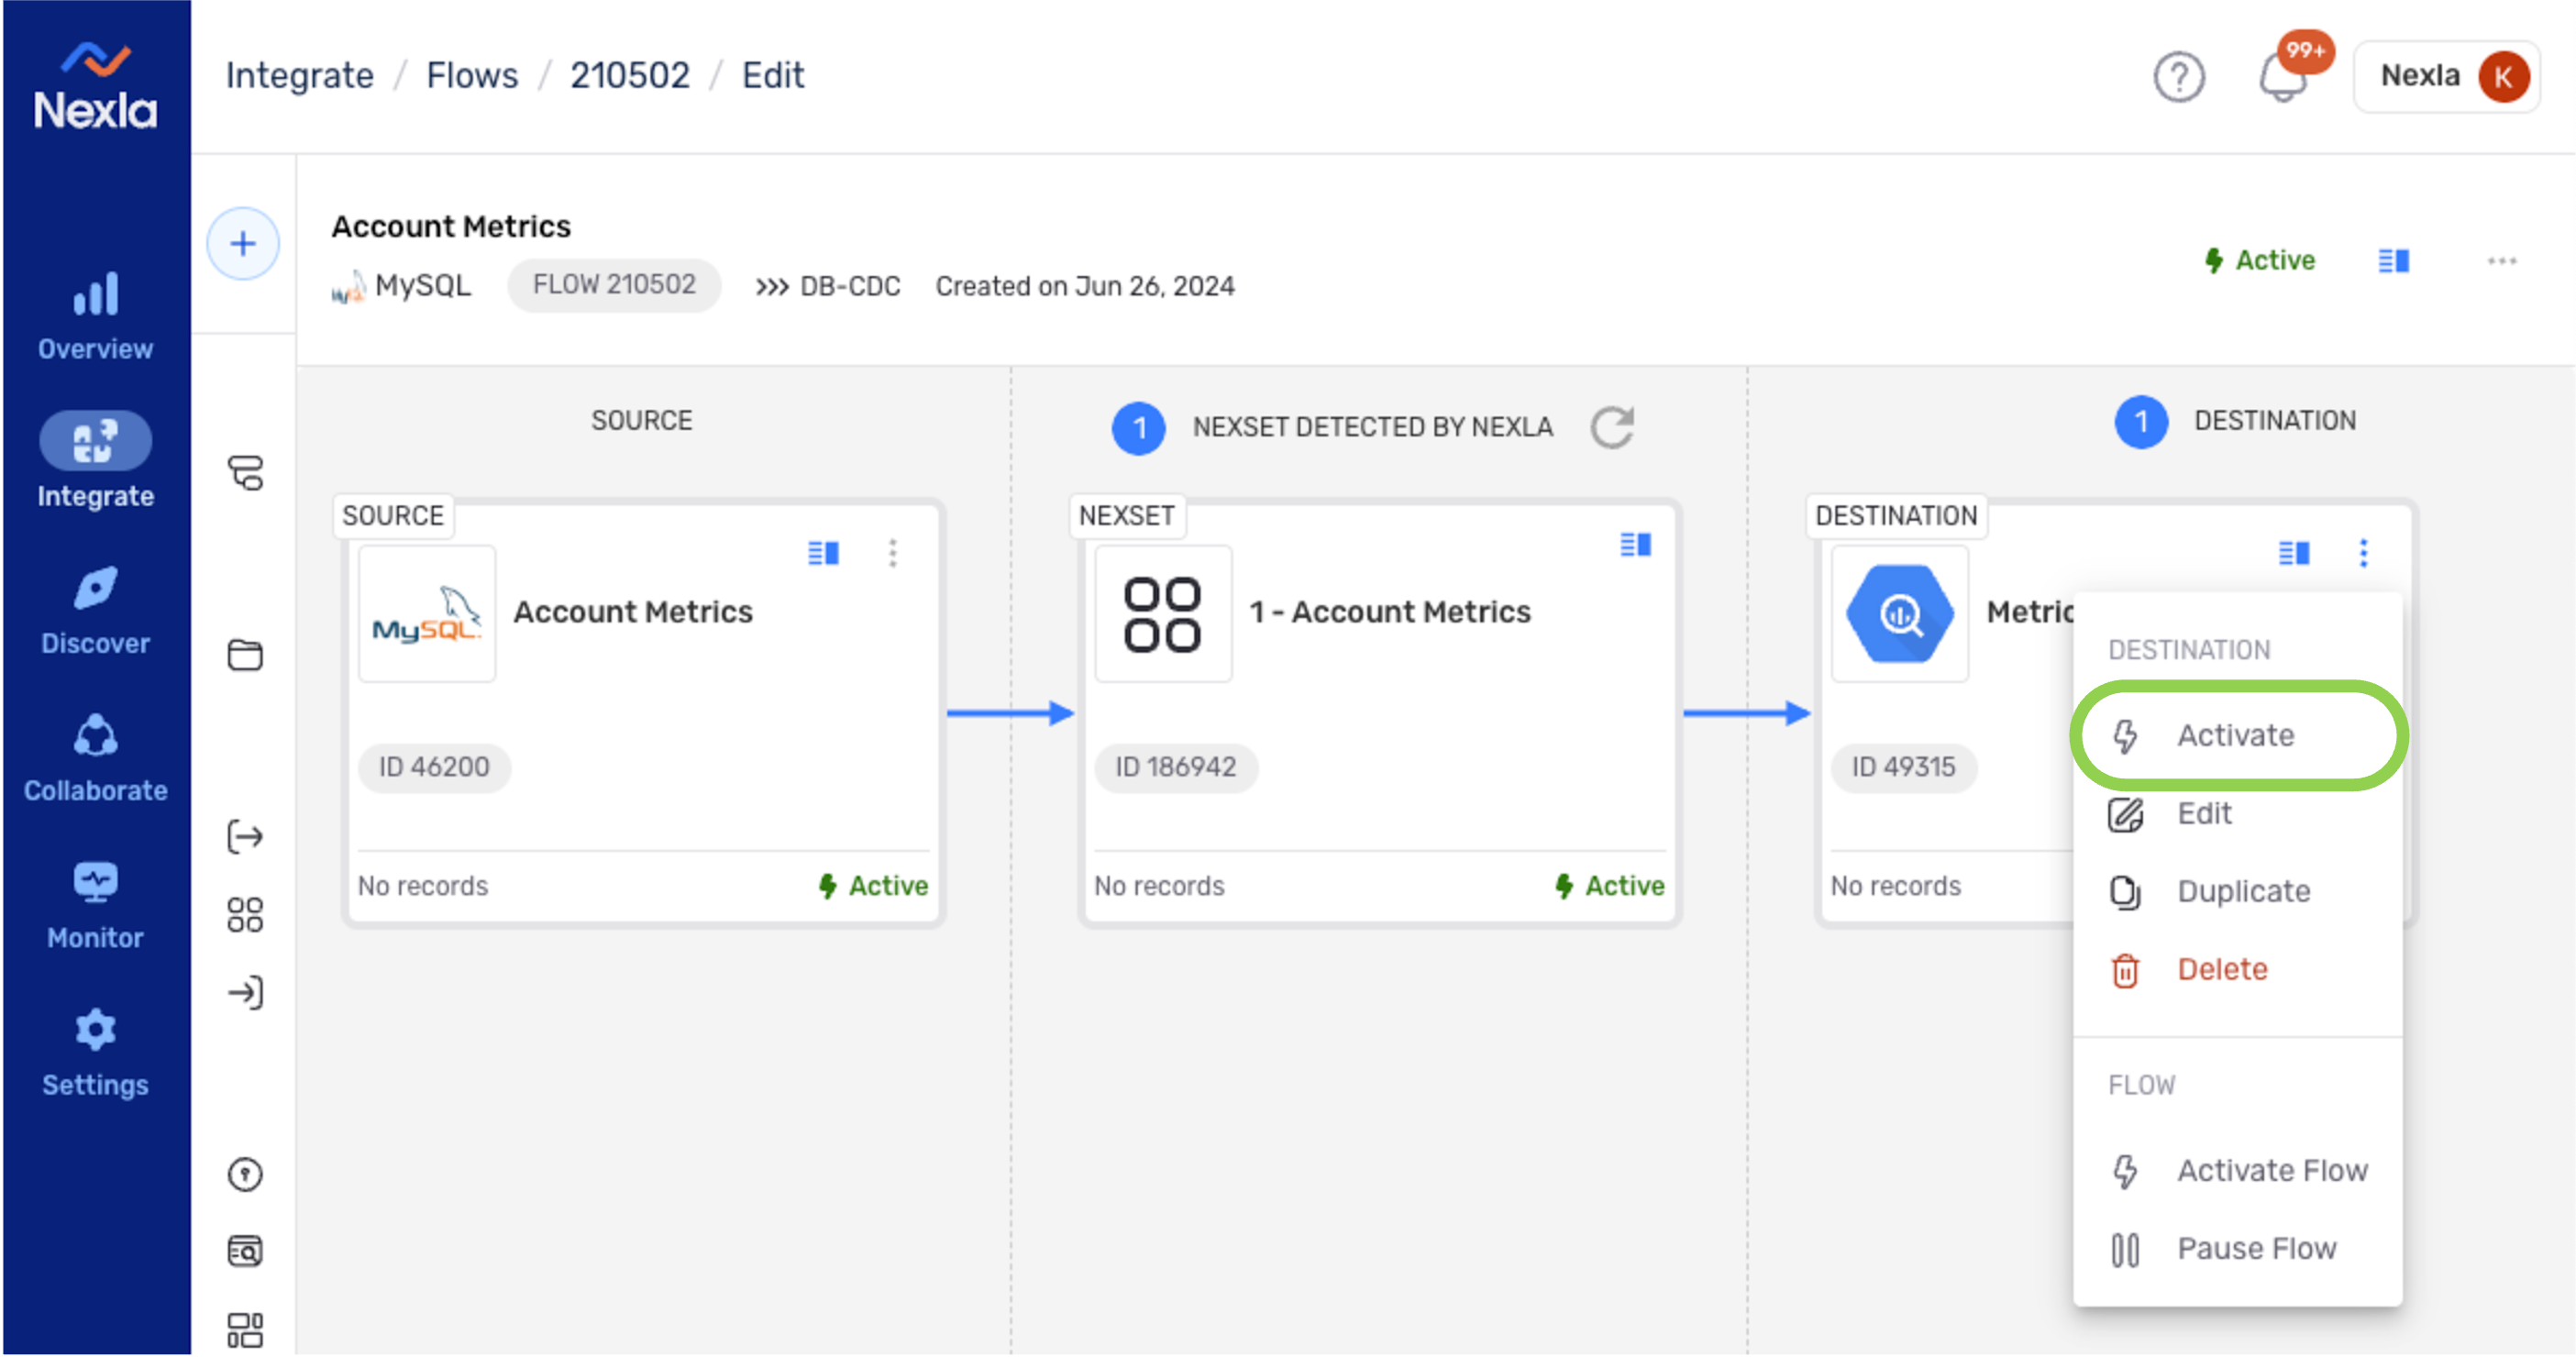This screenshot has height=1357, width=2576.
Task: Click the DB-CDC flow type label
Action: click(x=828, y=287)
